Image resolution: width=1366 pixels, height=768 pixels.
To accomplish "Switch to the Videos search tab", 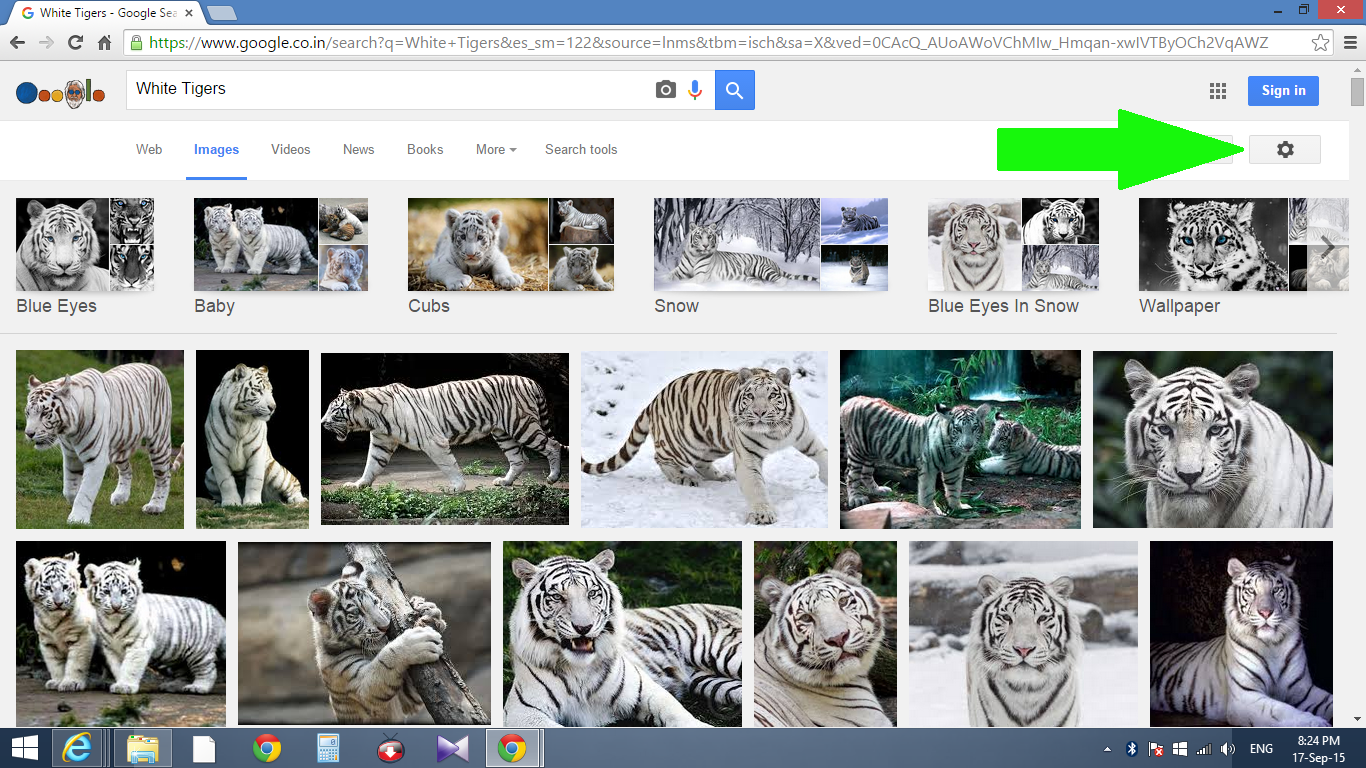I will (290, 149).
